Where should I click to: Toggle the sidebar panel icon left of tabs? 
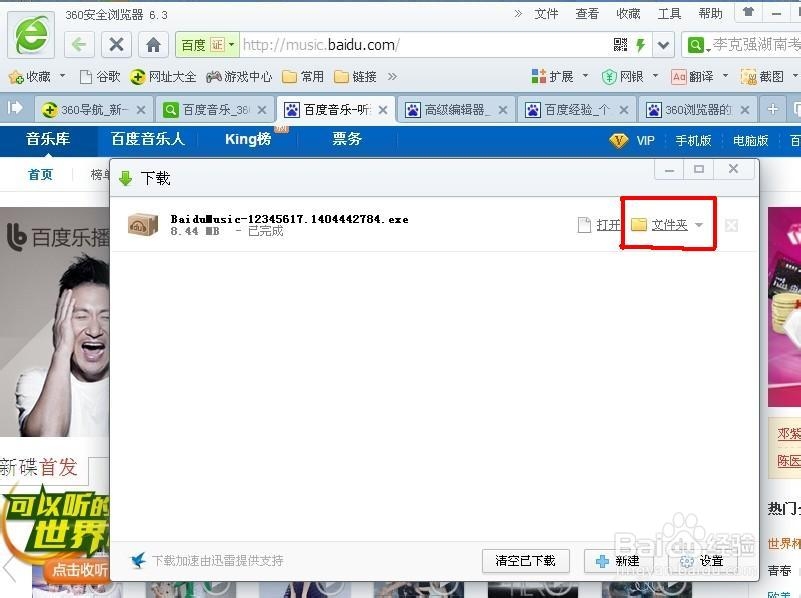click(x=15, y=108)
